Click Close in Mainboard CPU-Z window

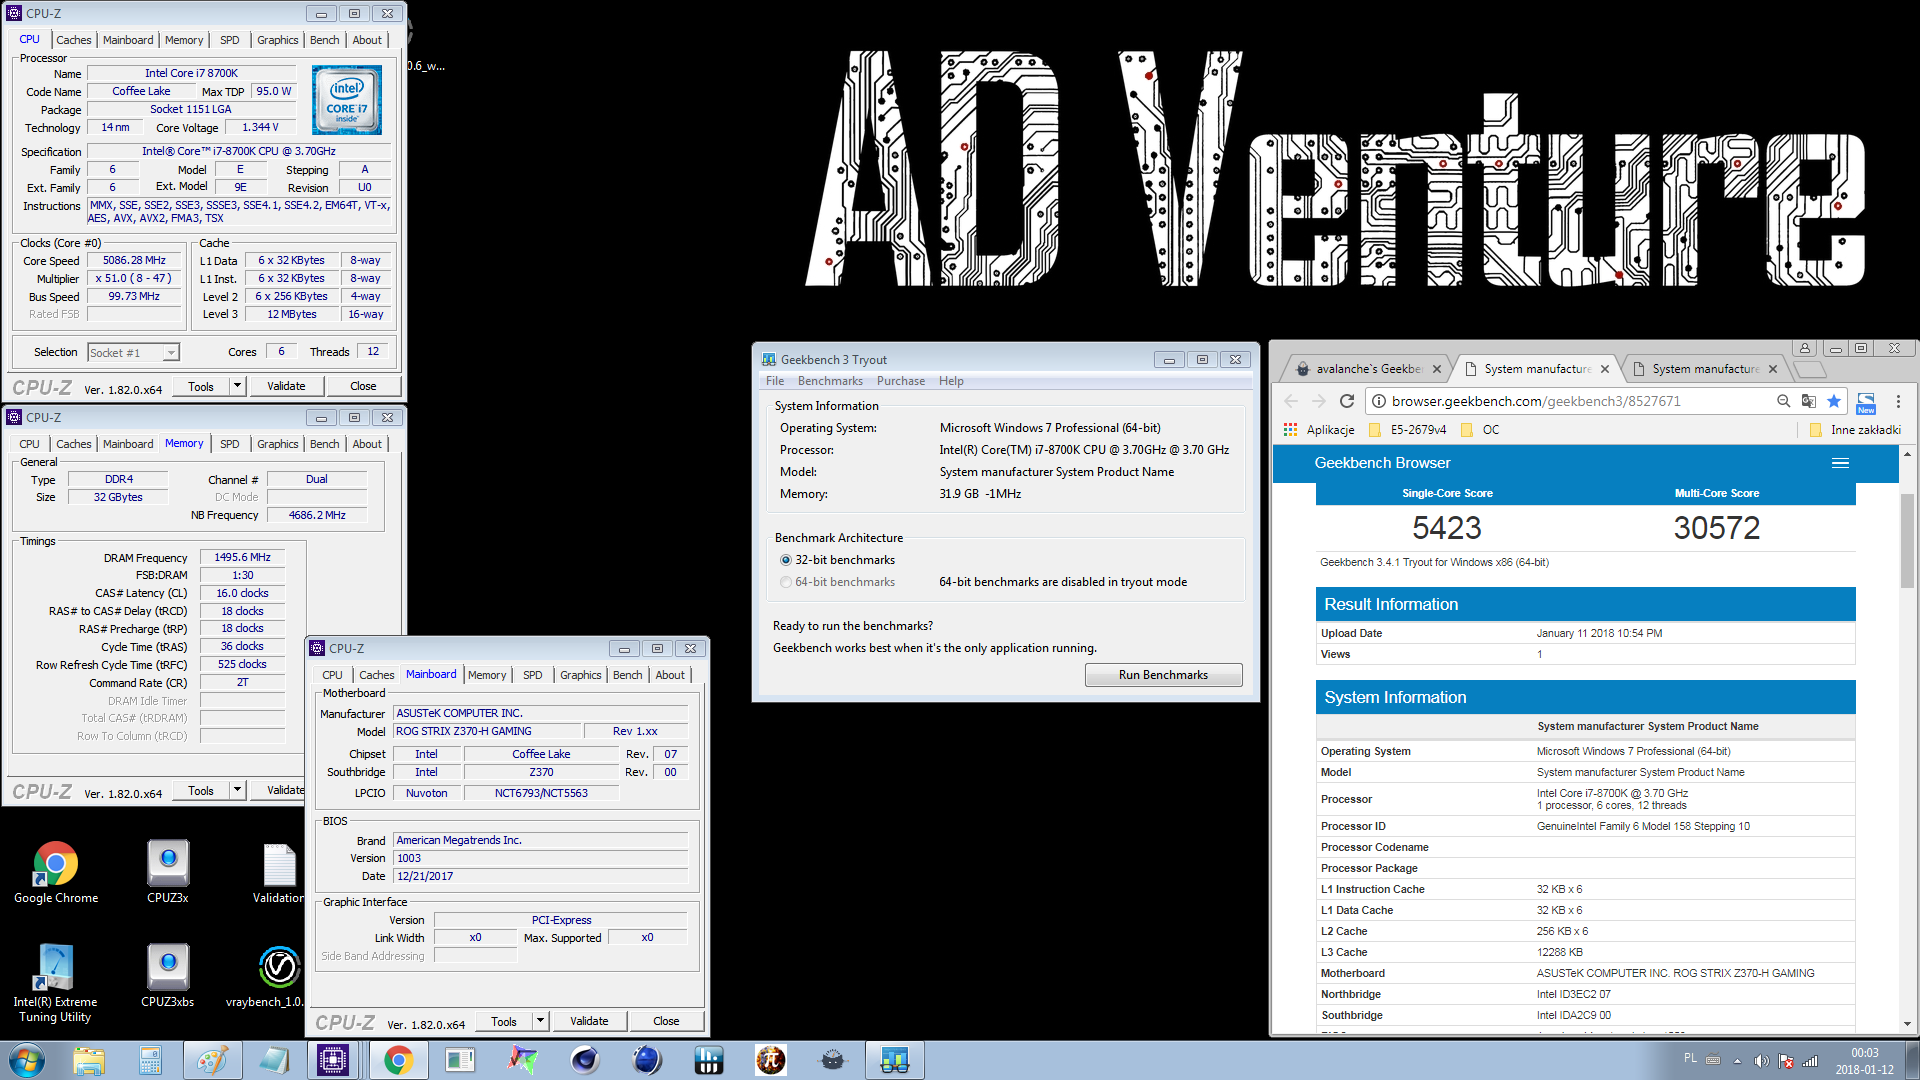coord(666,1021)
